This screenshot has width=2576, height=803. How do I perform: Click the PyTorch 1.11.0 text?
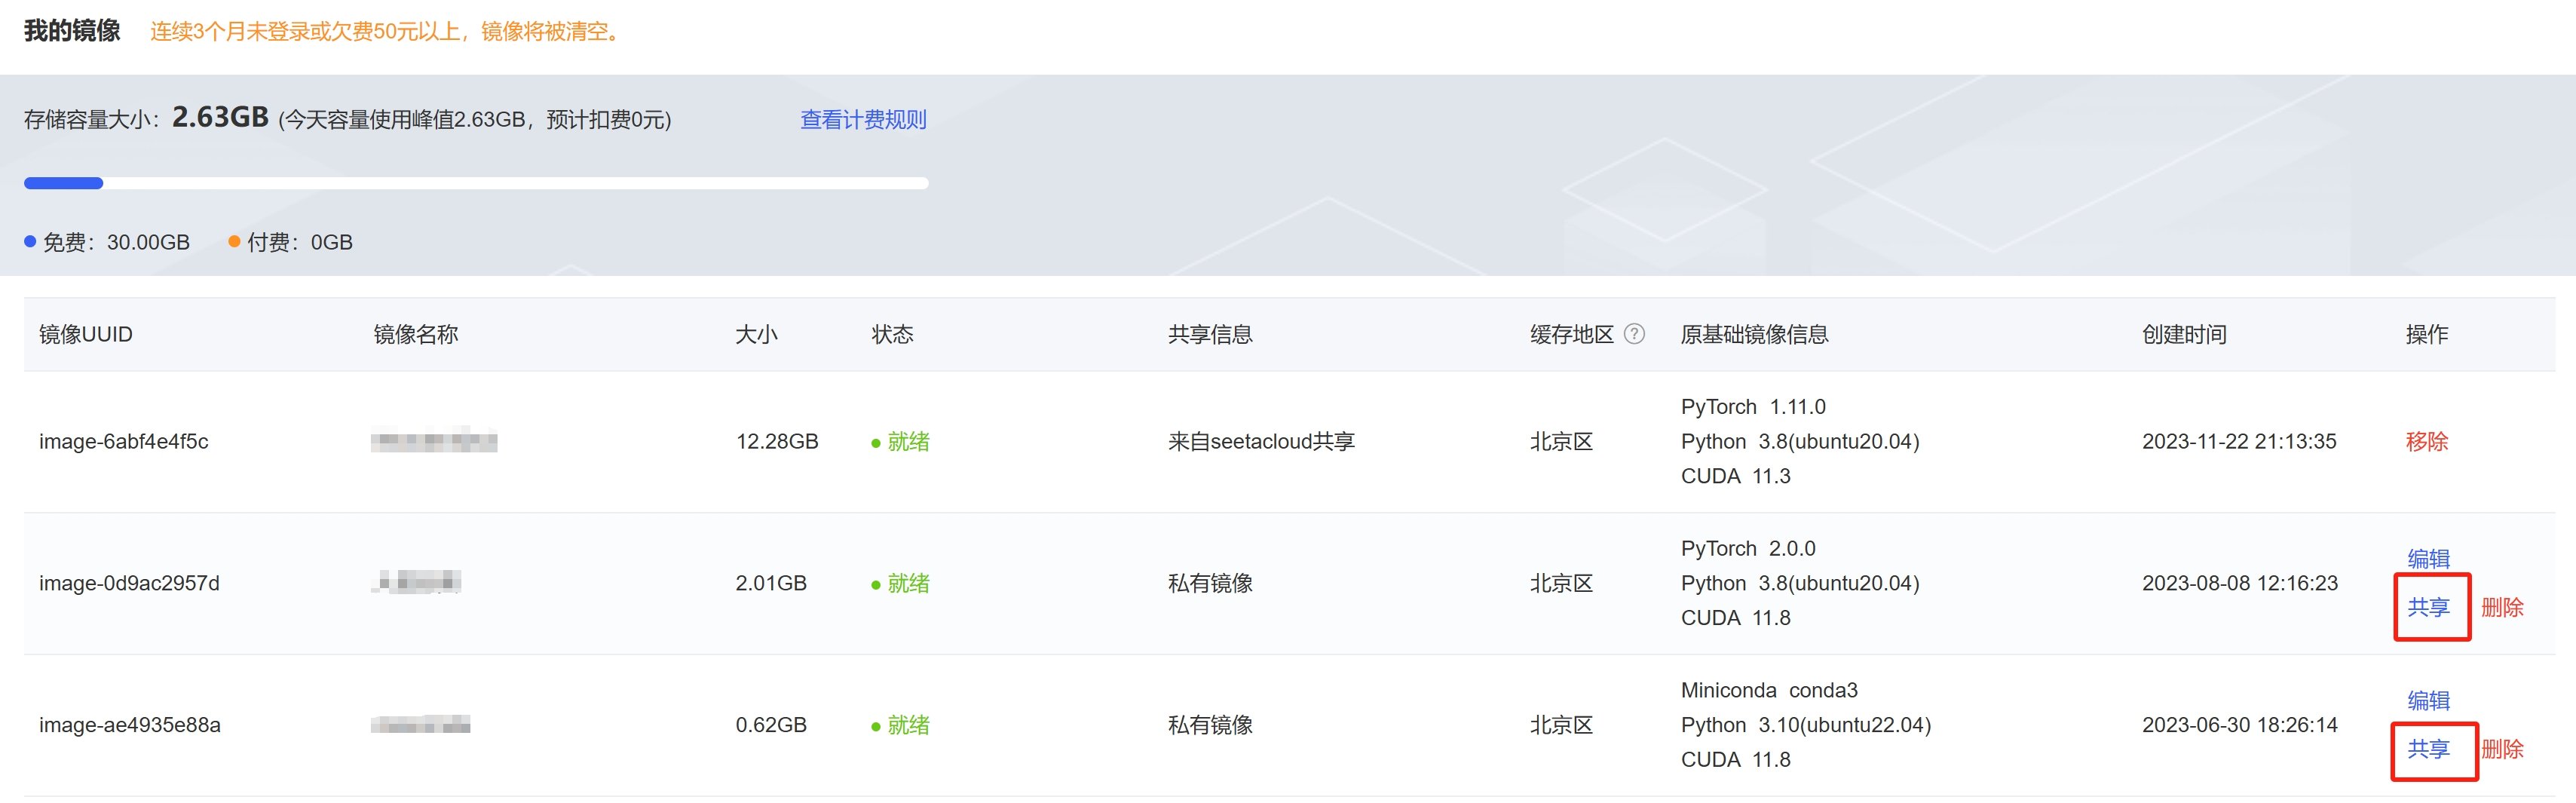(x=1753, y=407)
